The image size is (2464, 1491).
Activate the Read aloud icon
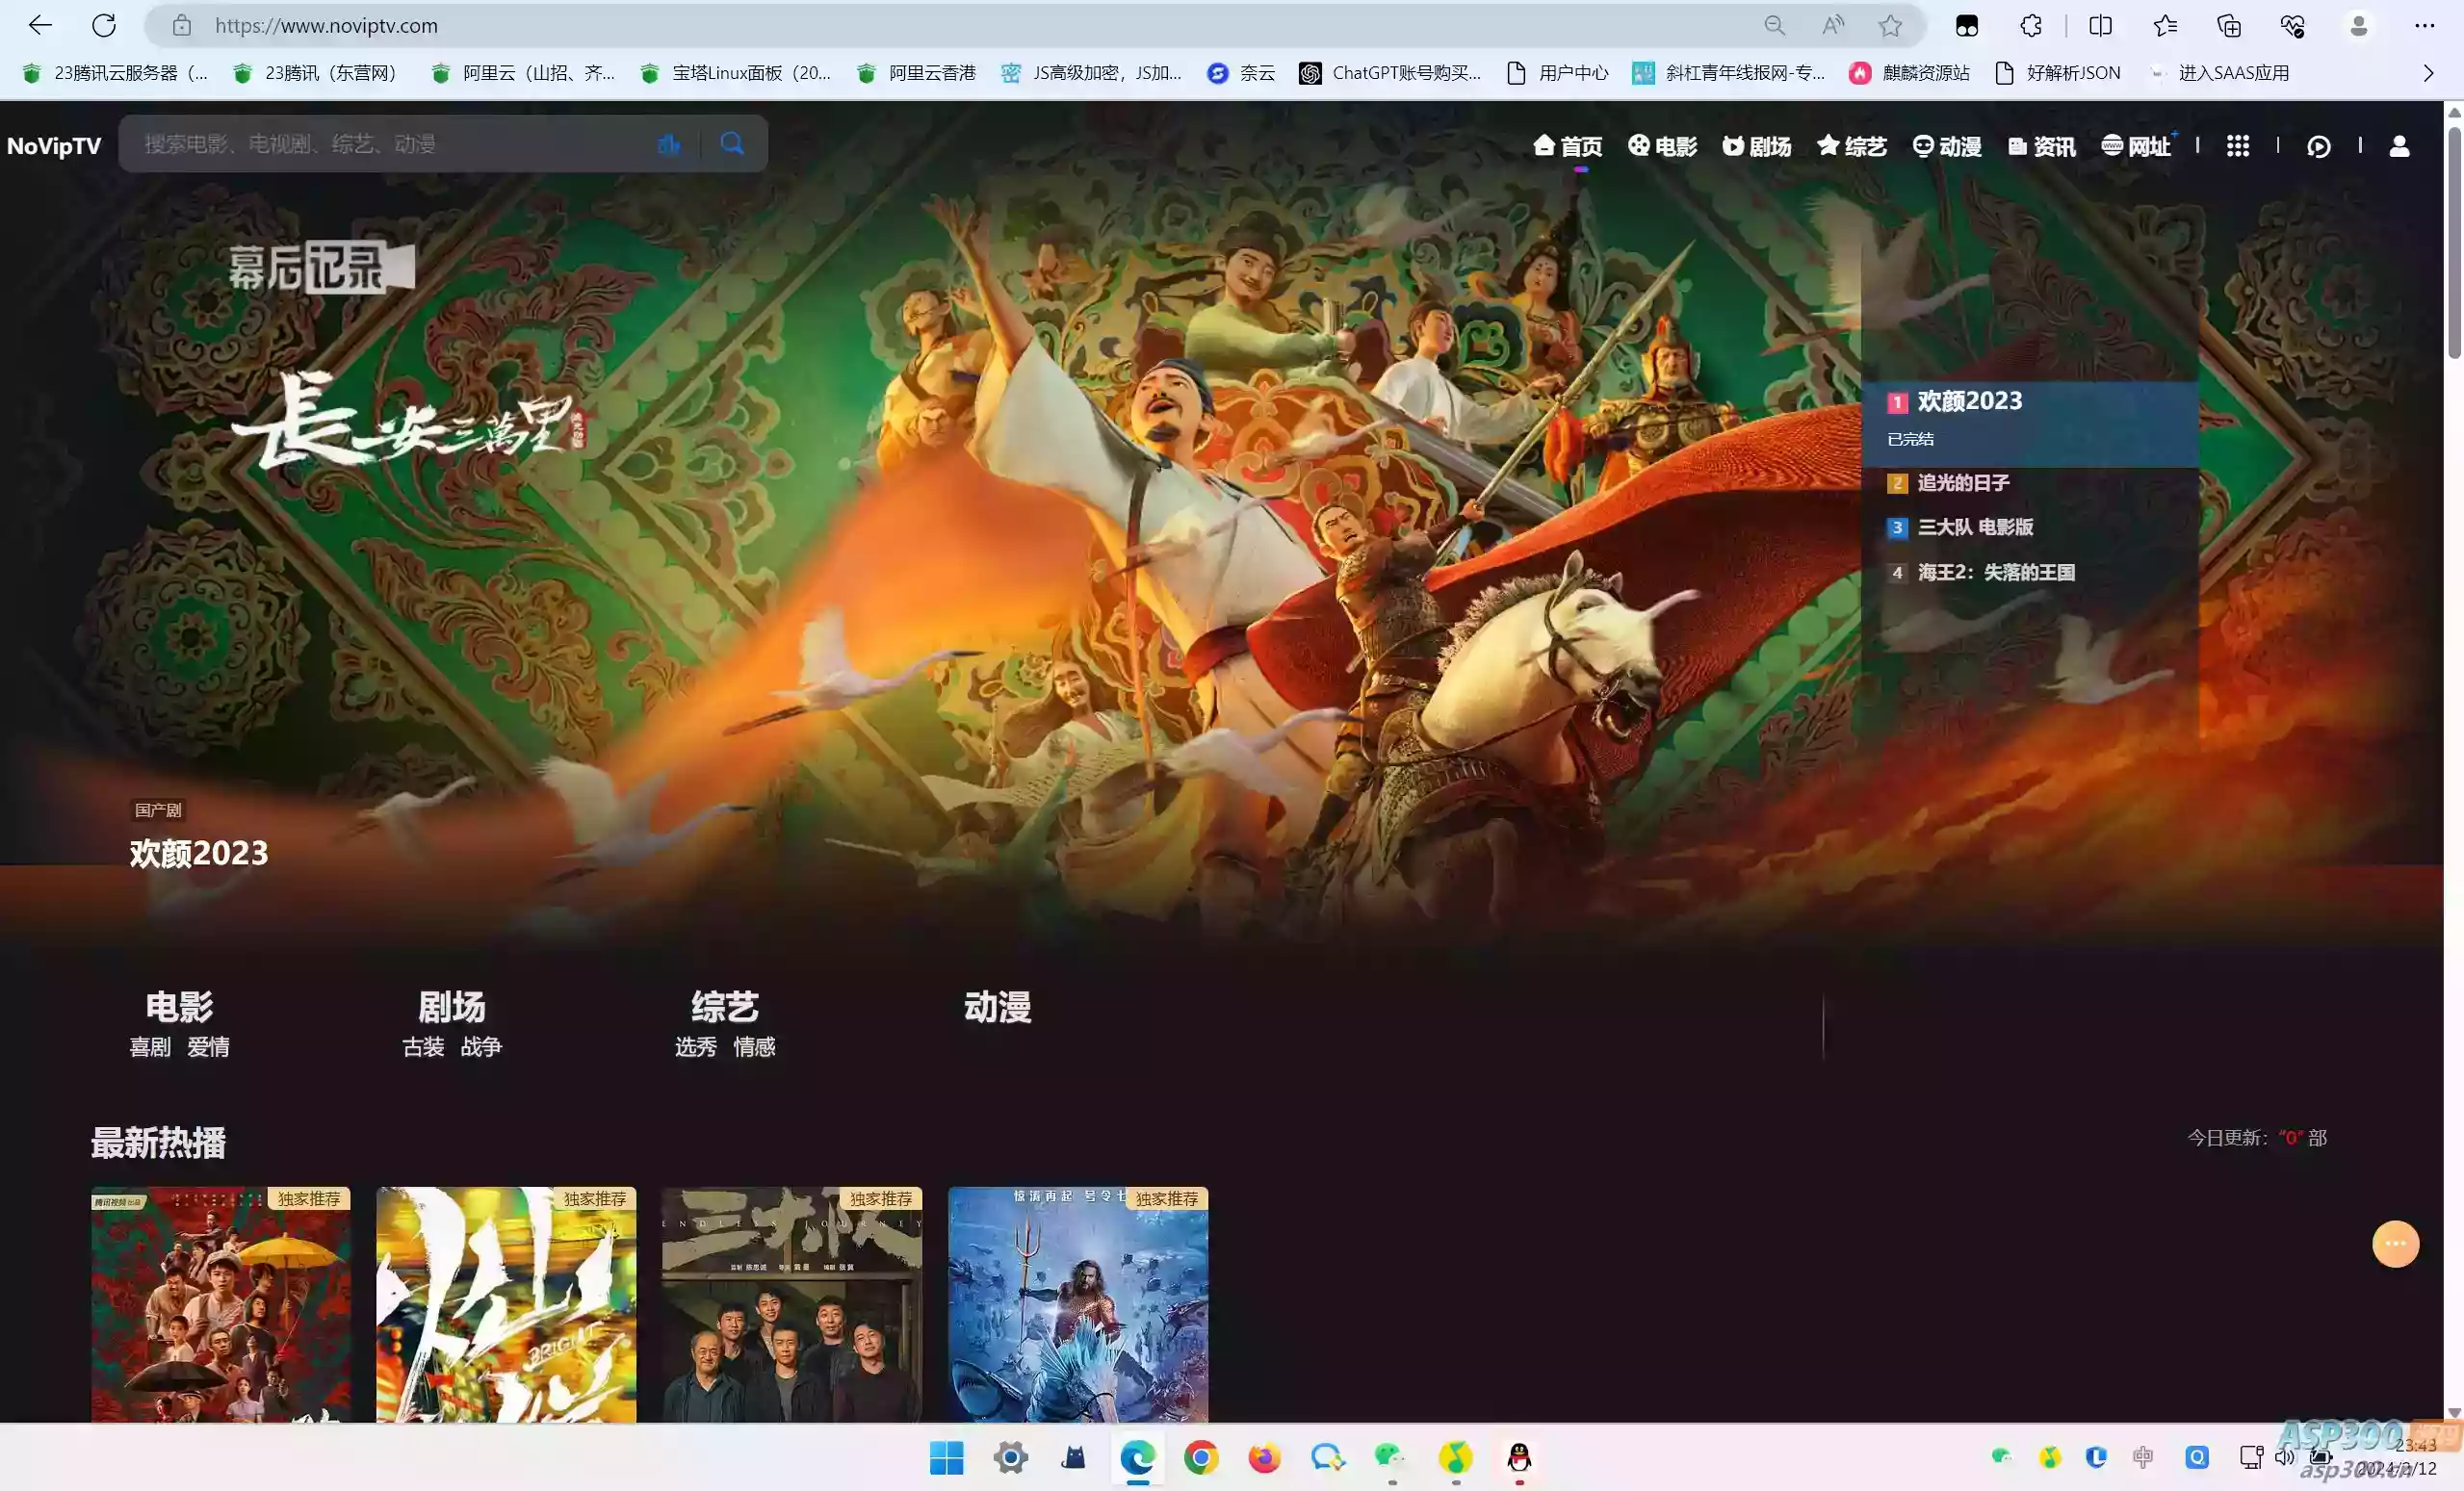point(1833,26)
